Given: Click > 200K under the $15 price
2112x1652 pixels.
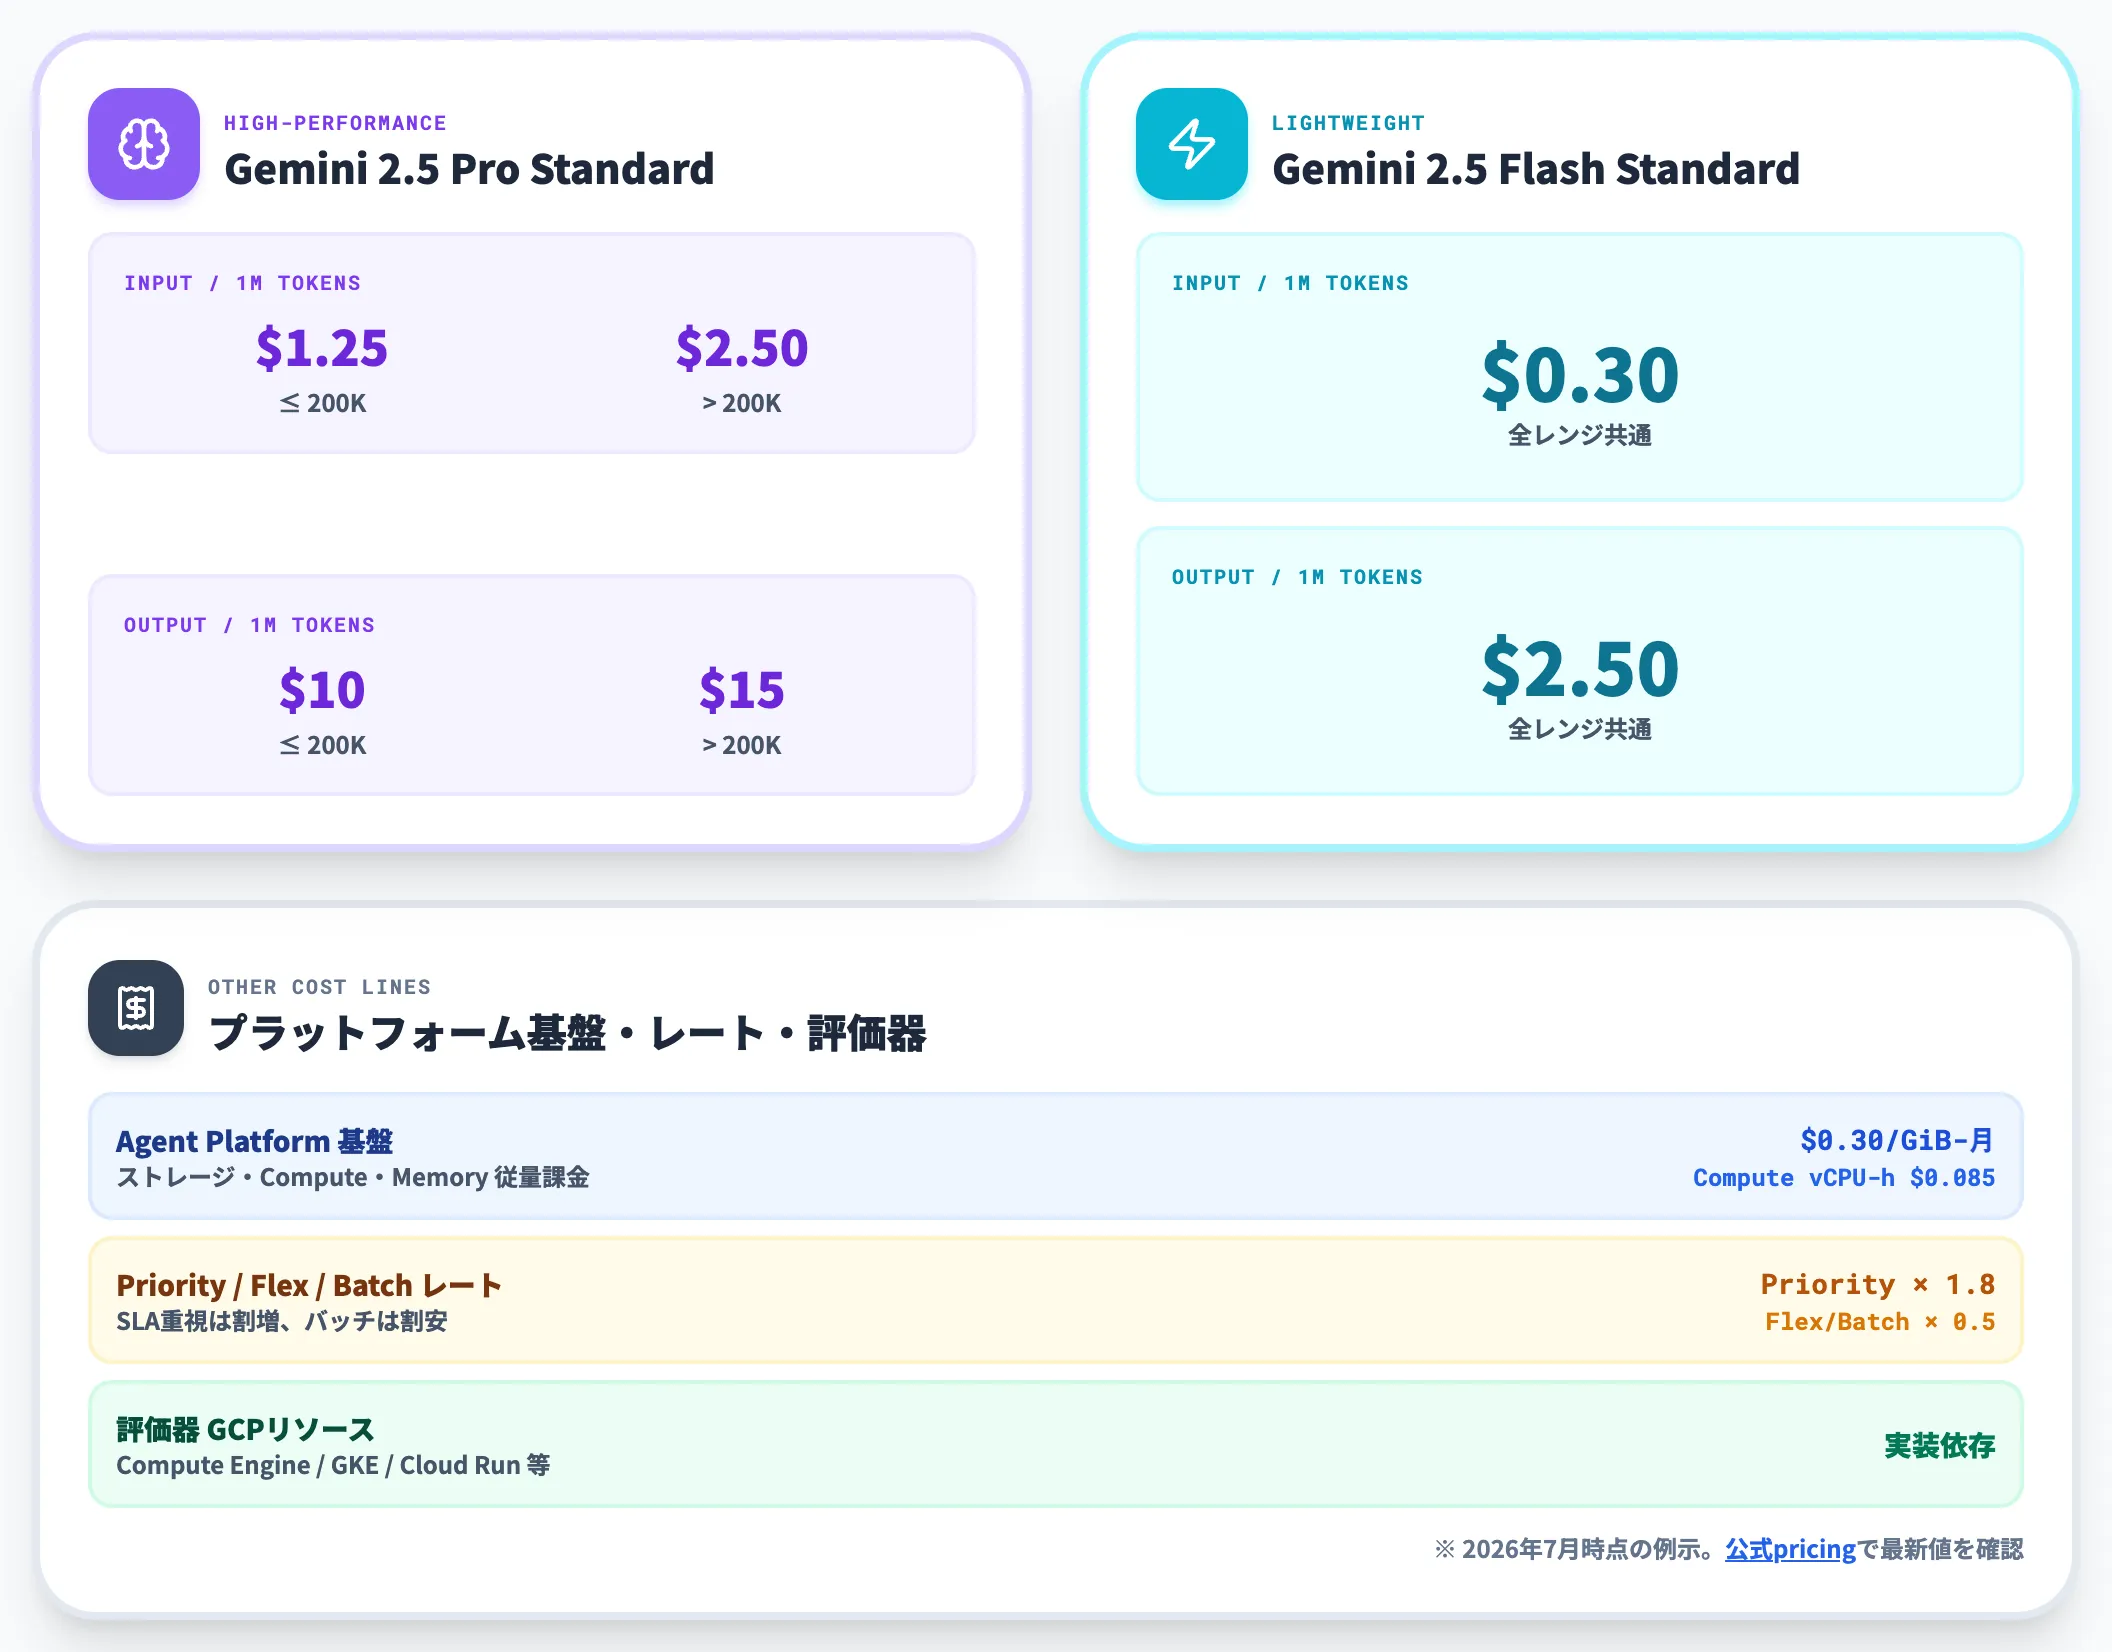Looking at the screenshot, I should (x=742, y=745).
